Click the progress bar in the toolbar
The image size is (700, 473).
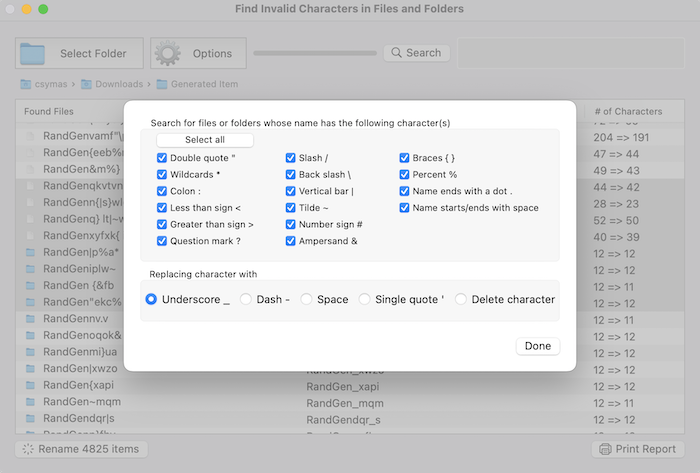pyautogui.click(x=314, y=53)
